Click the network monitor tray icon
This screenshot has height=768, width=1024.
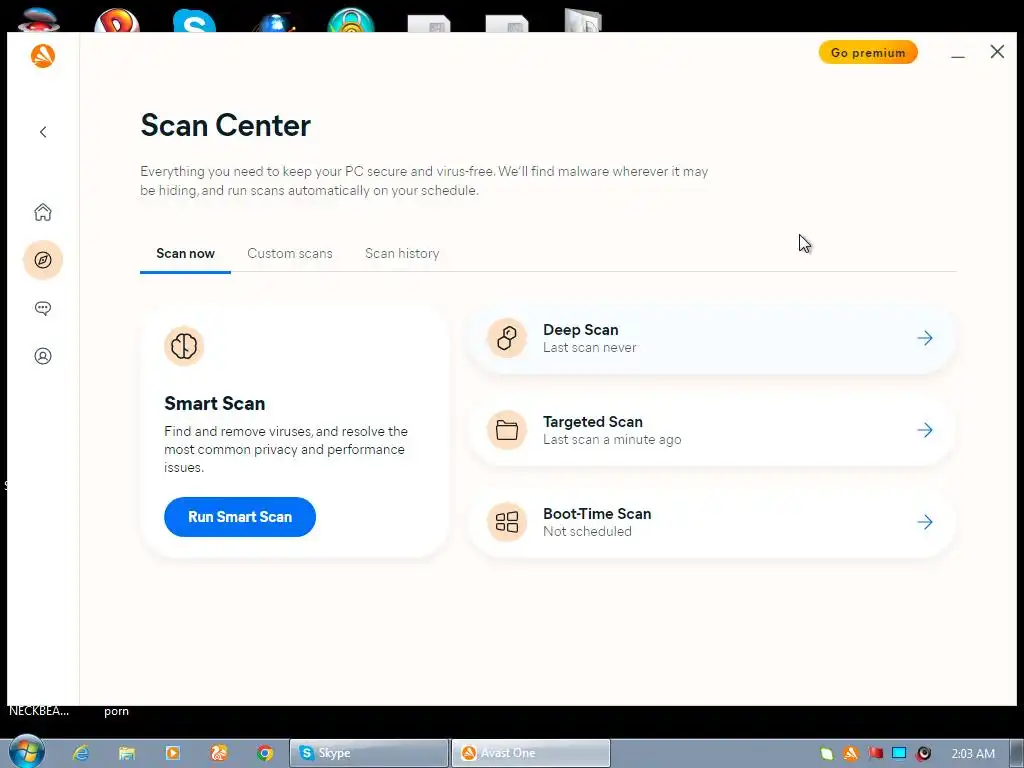(x=899, y=753)
